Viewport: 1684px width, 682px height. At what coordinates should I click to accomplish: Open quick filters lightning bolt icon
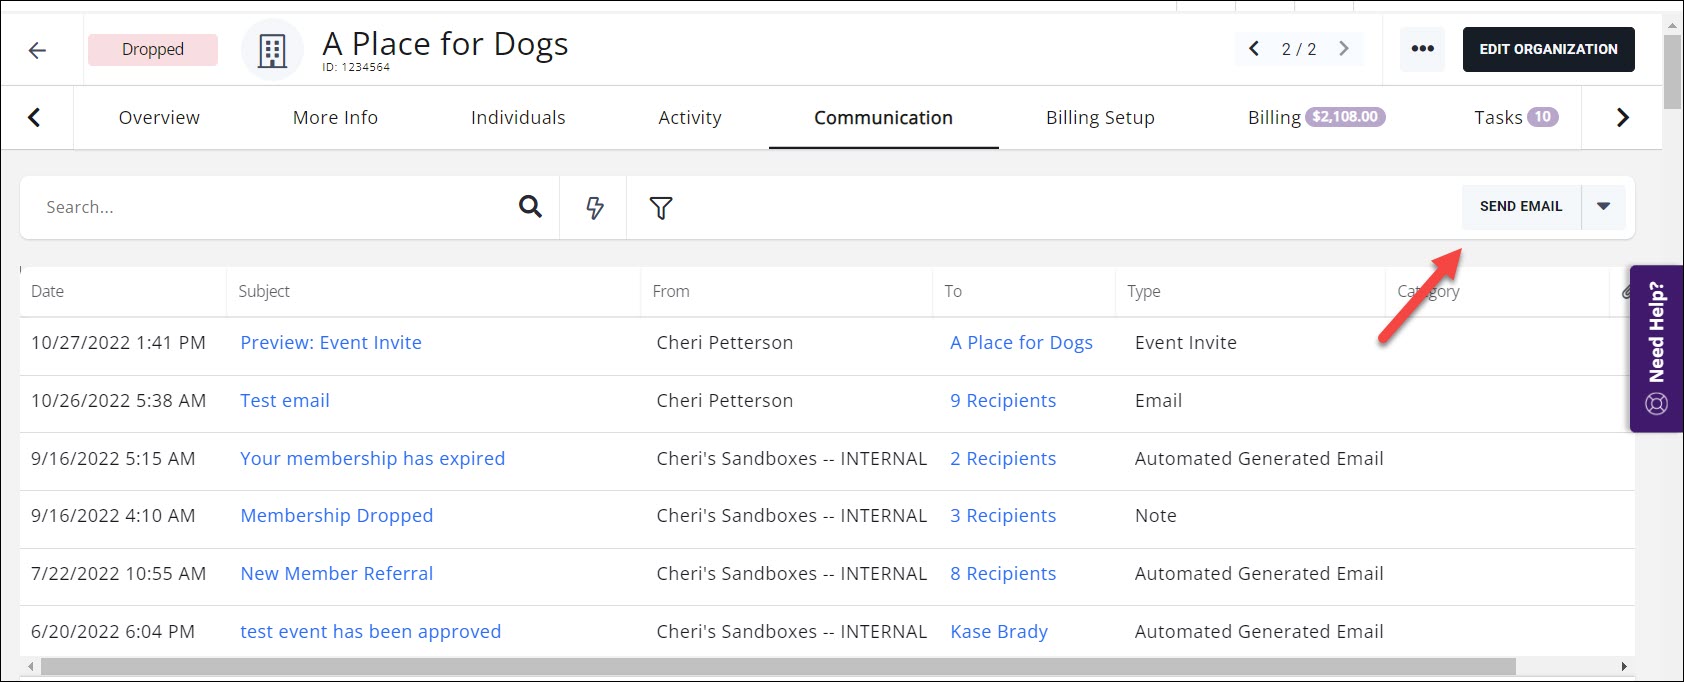(594, 208)
